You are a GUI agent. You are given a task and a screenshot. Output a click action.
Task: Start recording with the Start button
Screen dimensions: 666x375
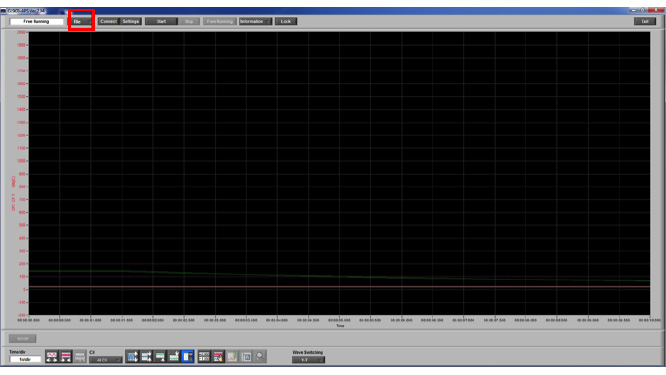(x=161, y=21)
